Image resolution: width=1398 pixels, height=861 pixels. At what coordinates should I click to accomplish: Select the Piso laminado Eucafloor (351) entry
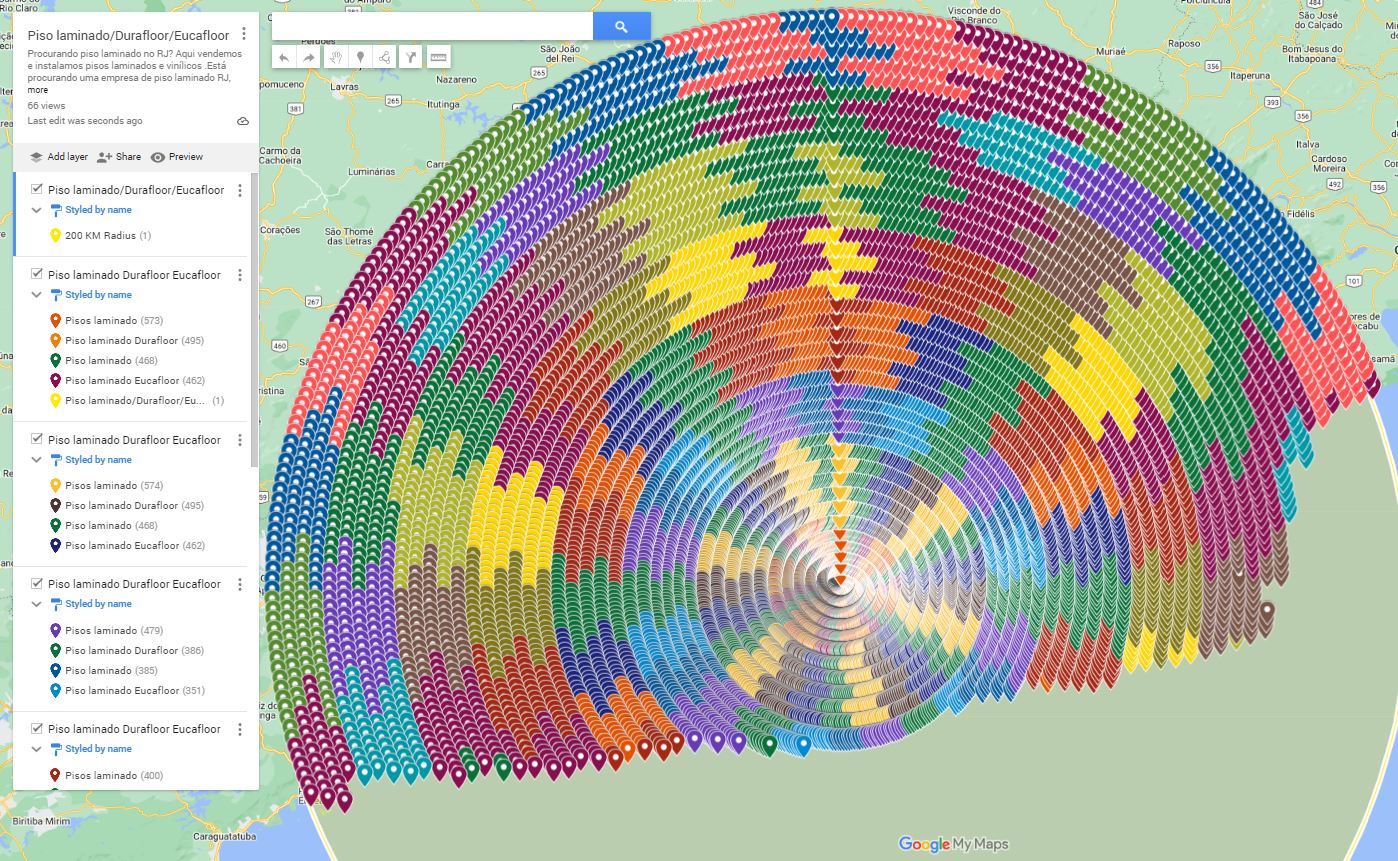tap(126, 691)
